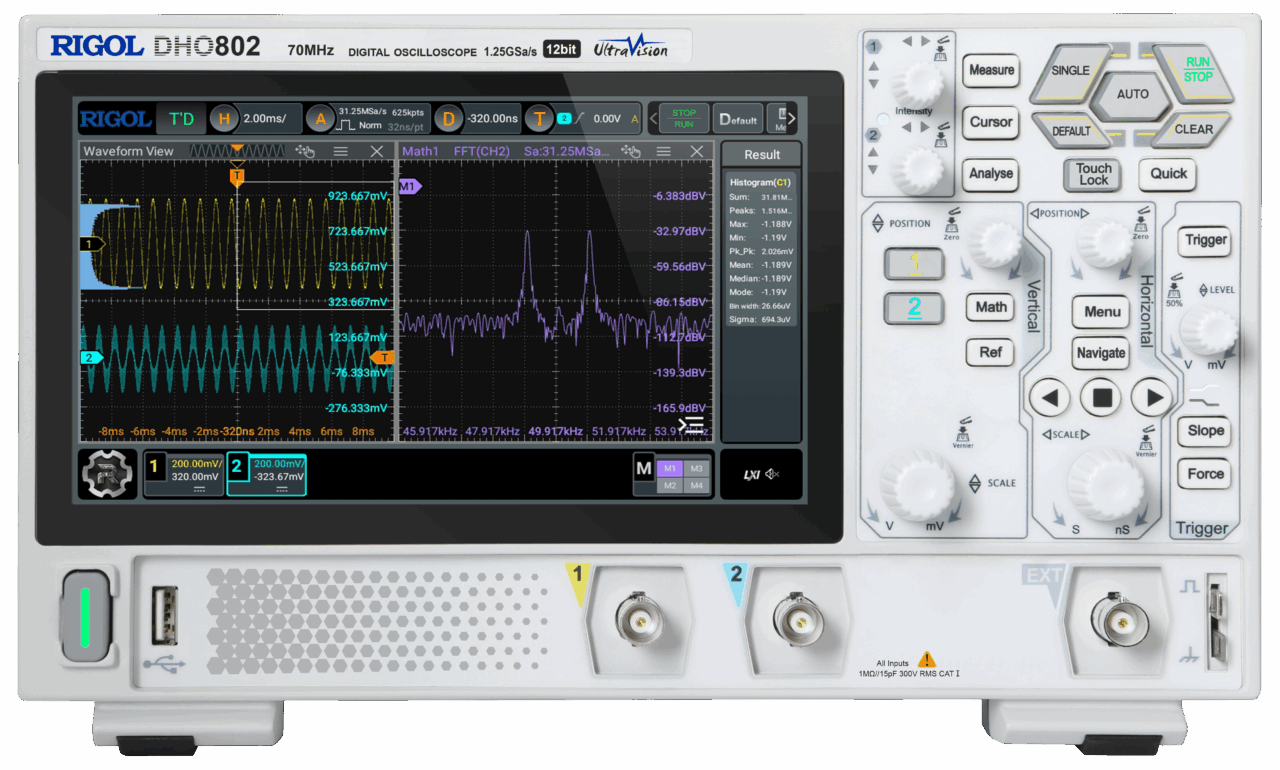Expand the toolbar with the right arrow
The width and height of the screenshot is (1280, 770).
[x=791, y=119]
